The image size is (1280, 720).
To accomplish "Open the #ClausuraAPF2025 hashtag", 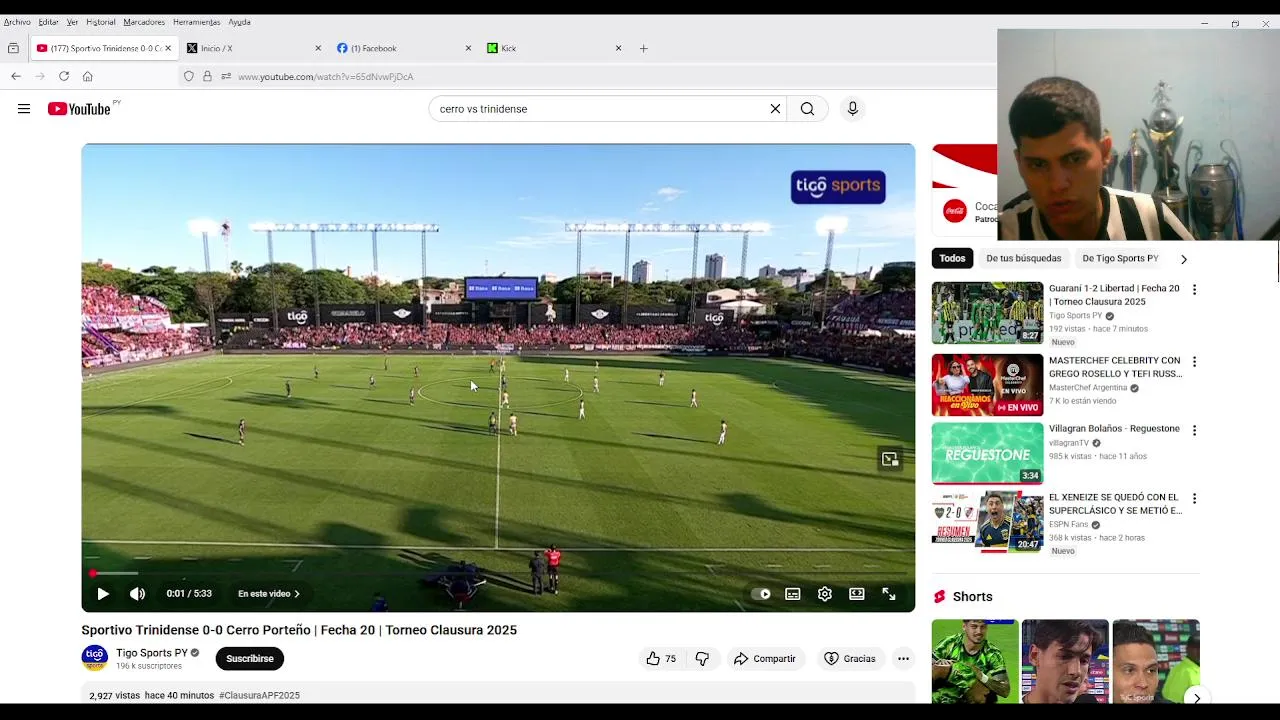I will coord(259,696).
